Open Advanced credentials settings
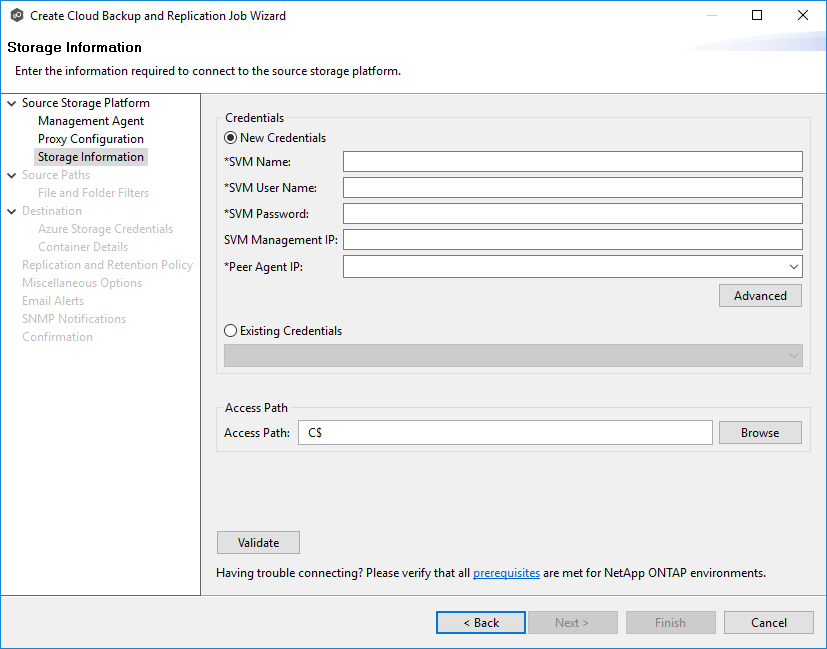The image size is (827, 649). click(760, 296)
